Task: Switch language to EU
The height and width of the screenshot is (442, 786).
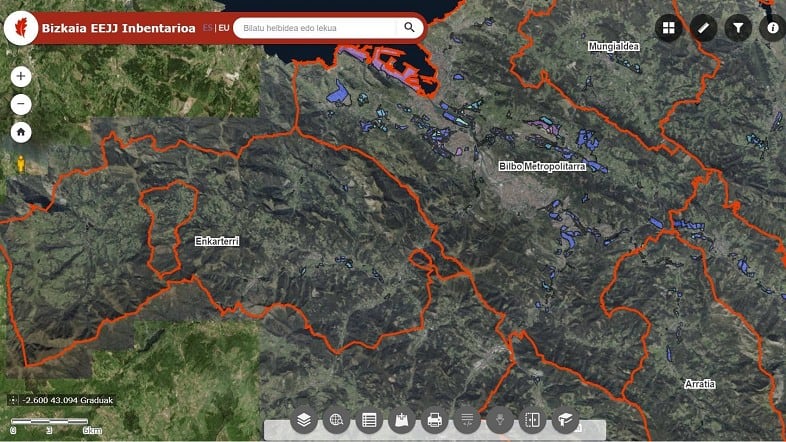Action: click(223, 28)
